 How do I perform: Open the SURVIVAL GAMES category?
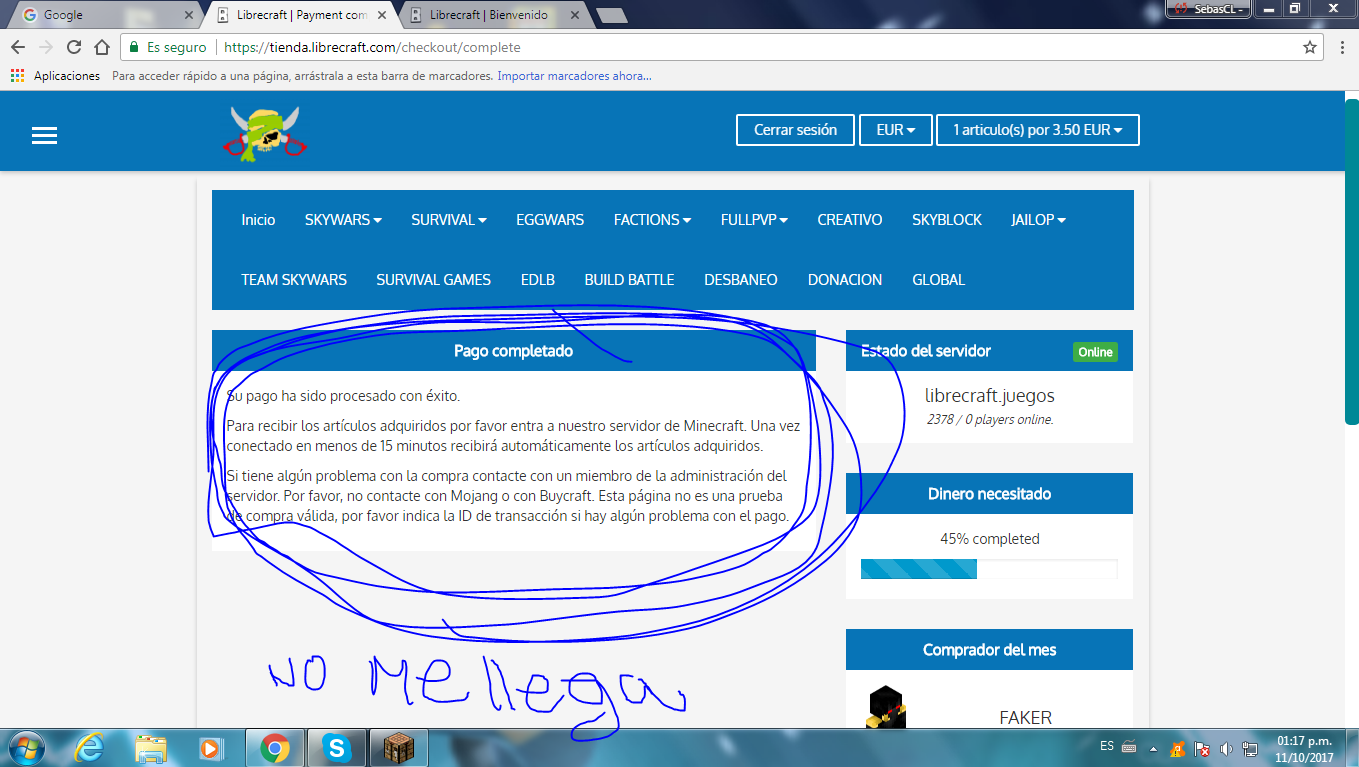[434, 280]
